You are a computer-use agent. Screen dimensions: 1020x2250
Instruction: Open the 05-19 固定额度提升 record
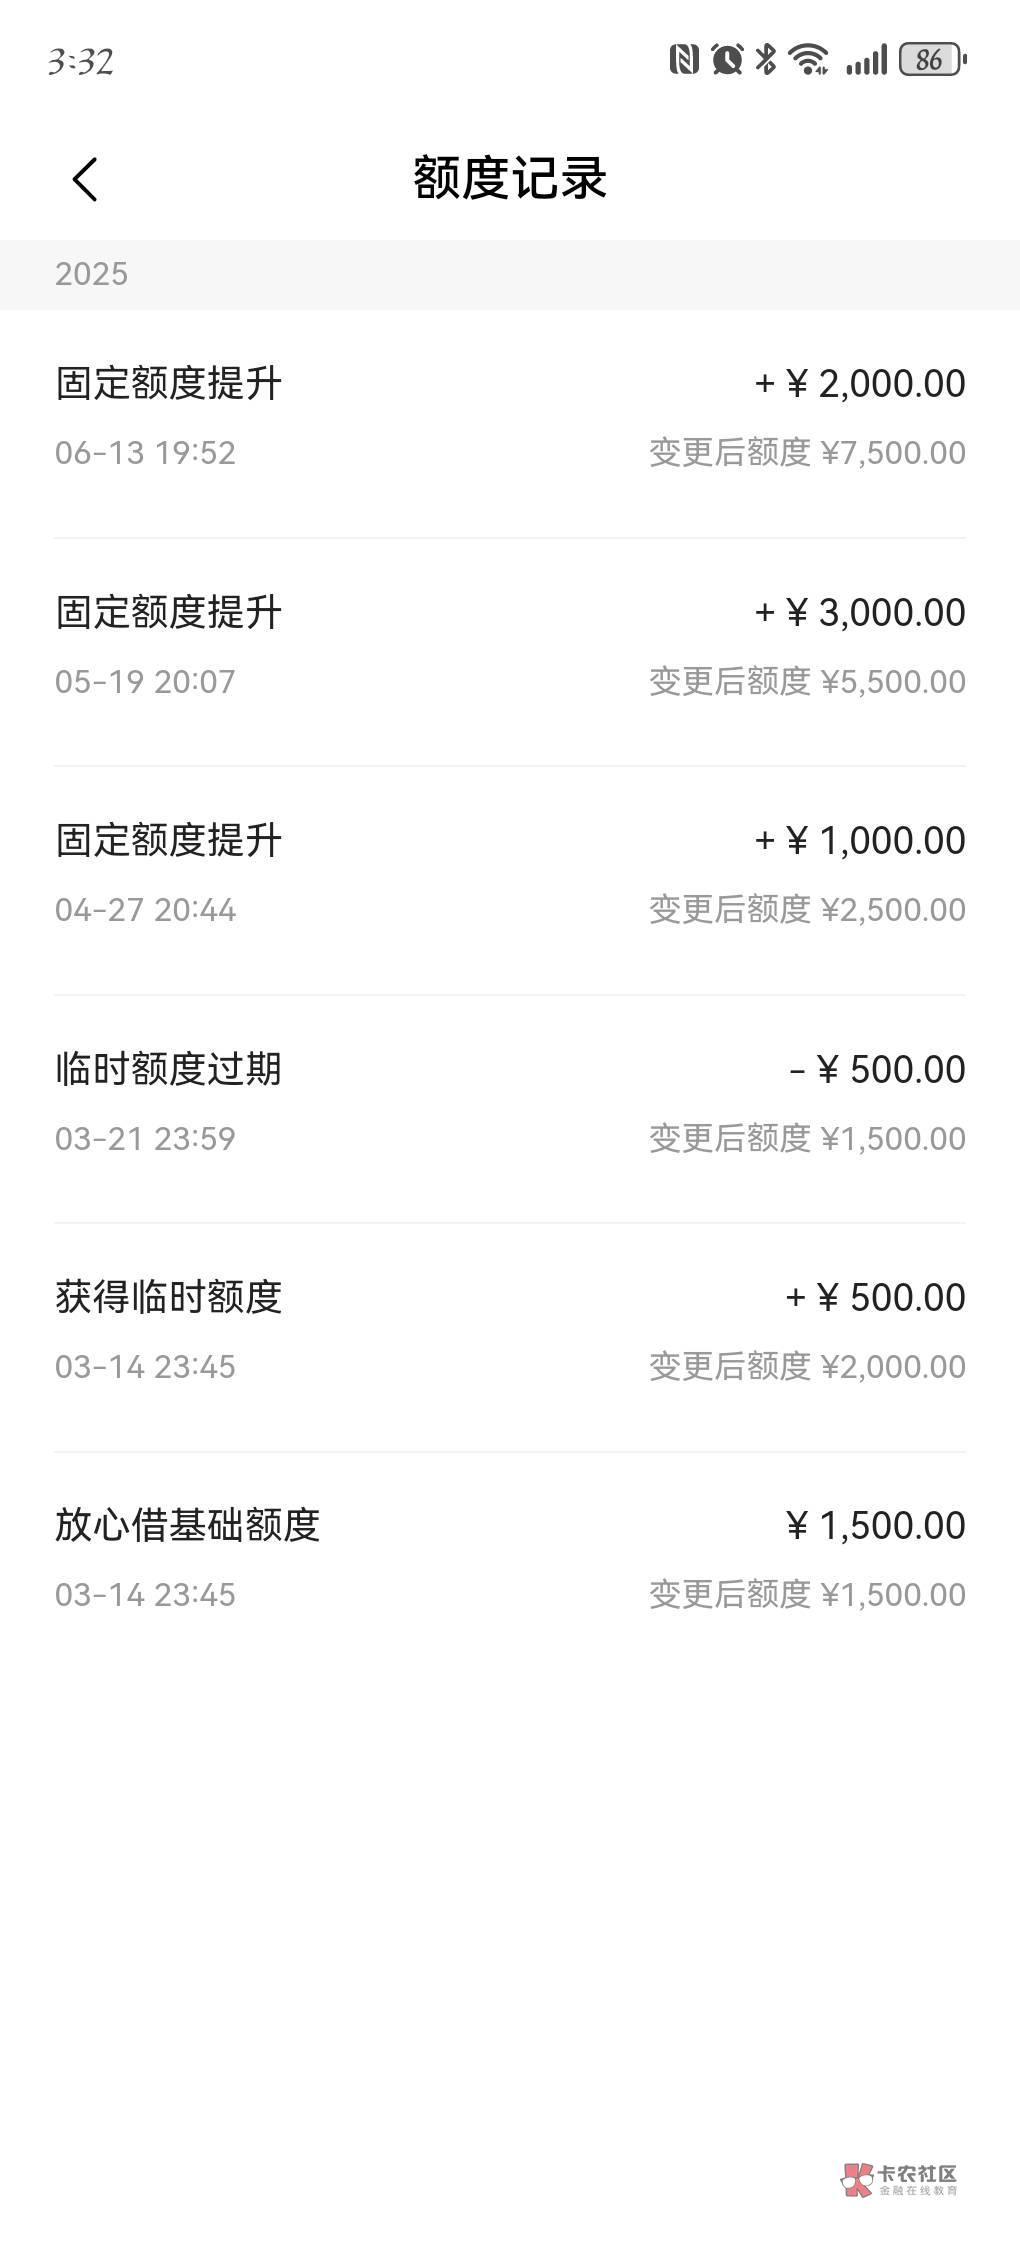coord(510,645)
